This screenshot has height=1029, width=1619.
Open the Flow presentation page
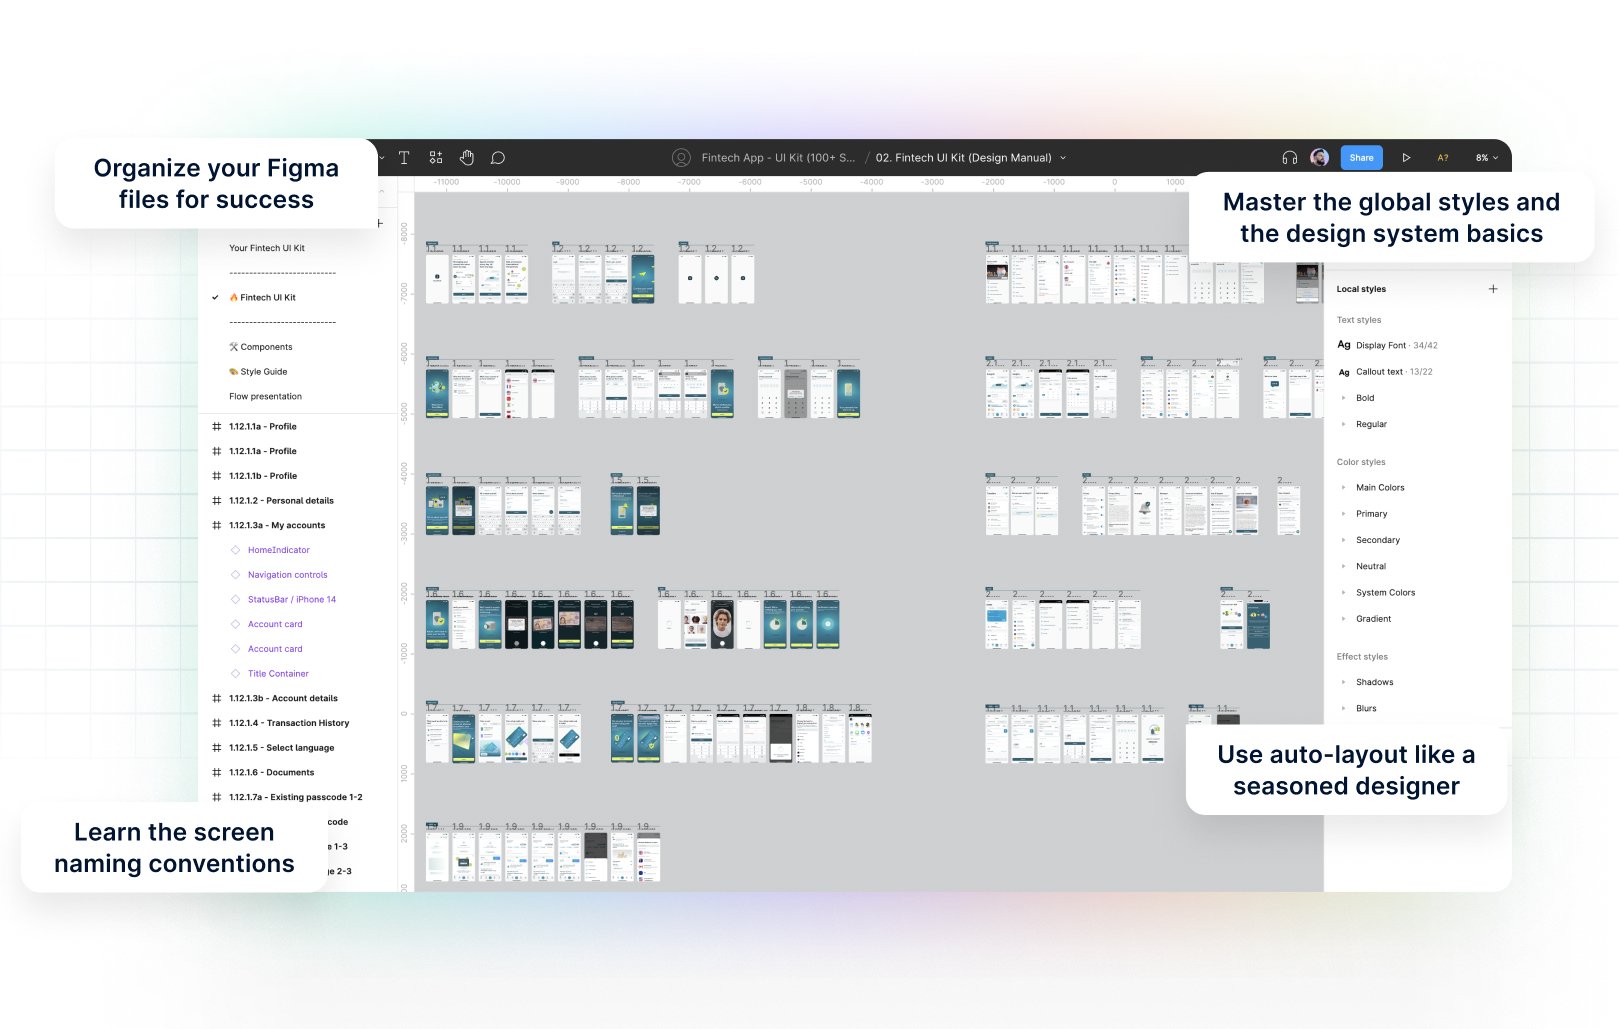[265, 397]
